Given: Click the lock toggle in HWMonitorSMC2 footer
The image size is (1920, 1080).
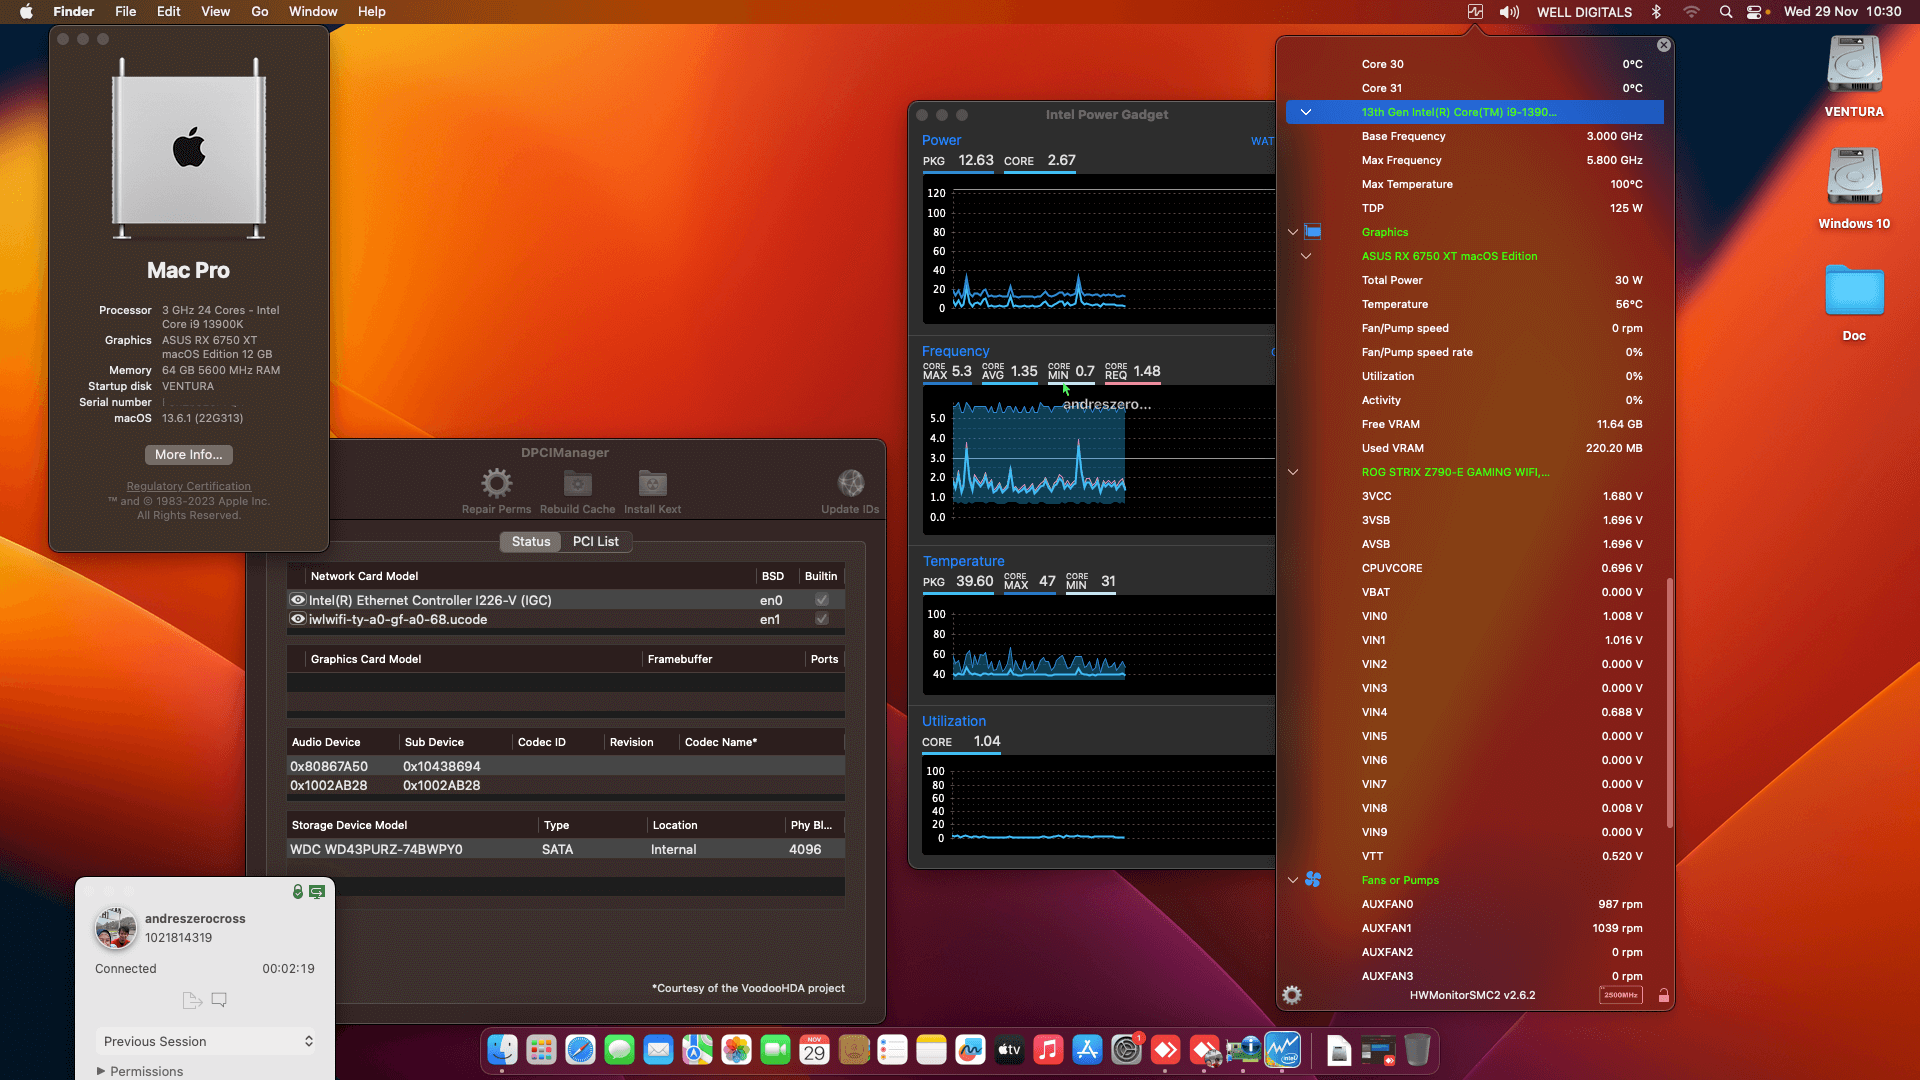Looking at the screenshot, I should (1664, 995).
